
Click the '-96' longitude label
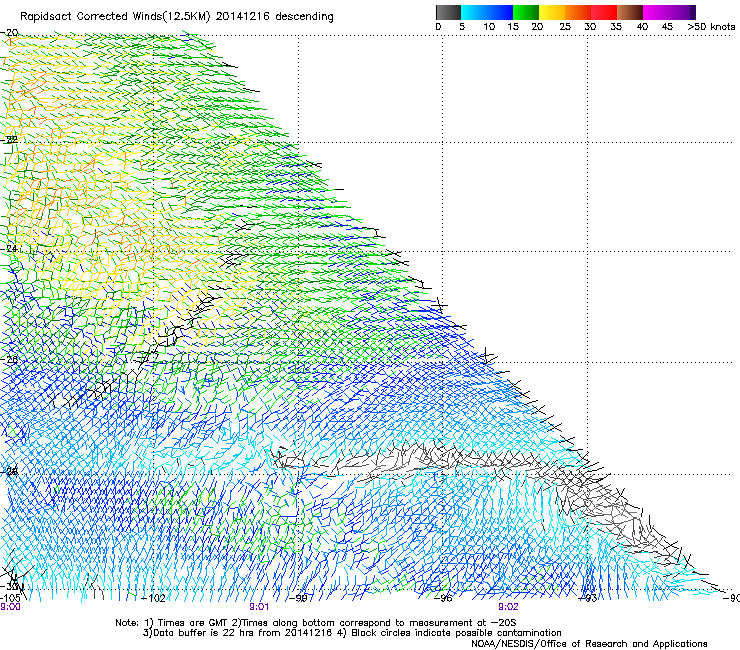[443, 598]
